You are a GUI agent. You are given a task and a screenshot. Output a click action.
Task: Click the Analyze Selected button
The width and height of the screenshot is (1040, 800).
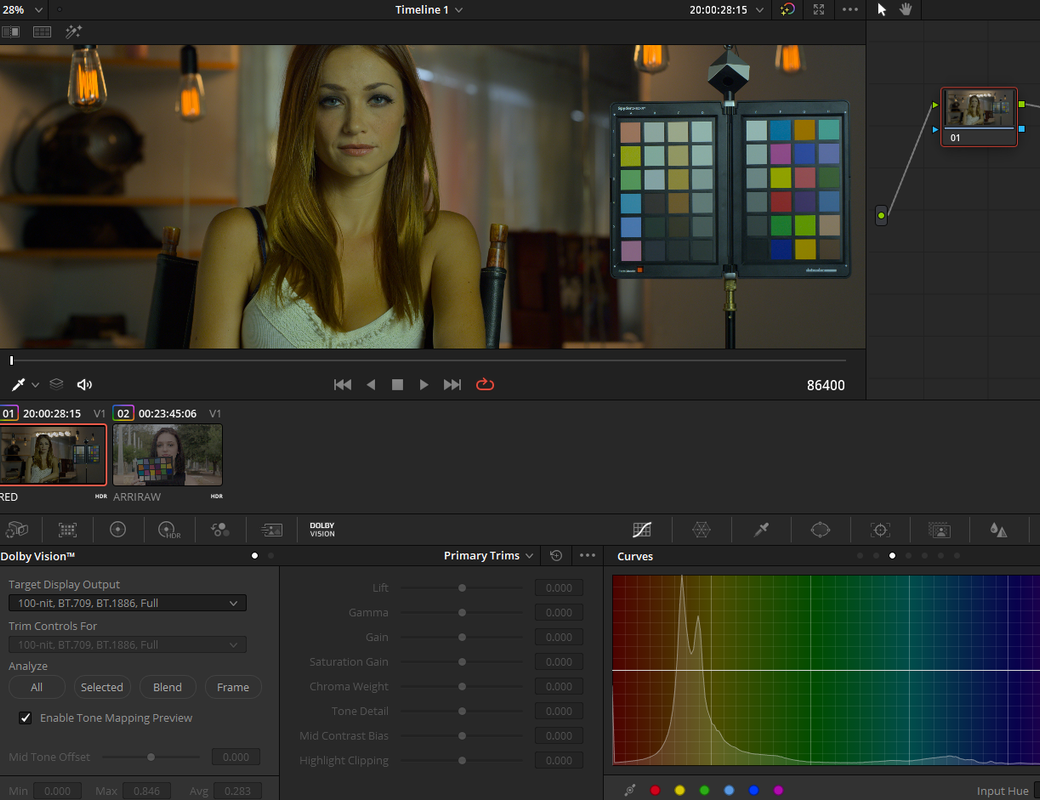tap(101, 687)
